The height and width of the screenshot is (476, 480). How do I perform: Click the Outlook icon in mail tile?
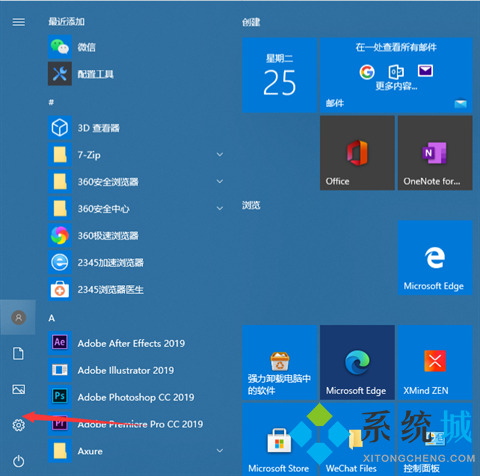tap(396, 72)
